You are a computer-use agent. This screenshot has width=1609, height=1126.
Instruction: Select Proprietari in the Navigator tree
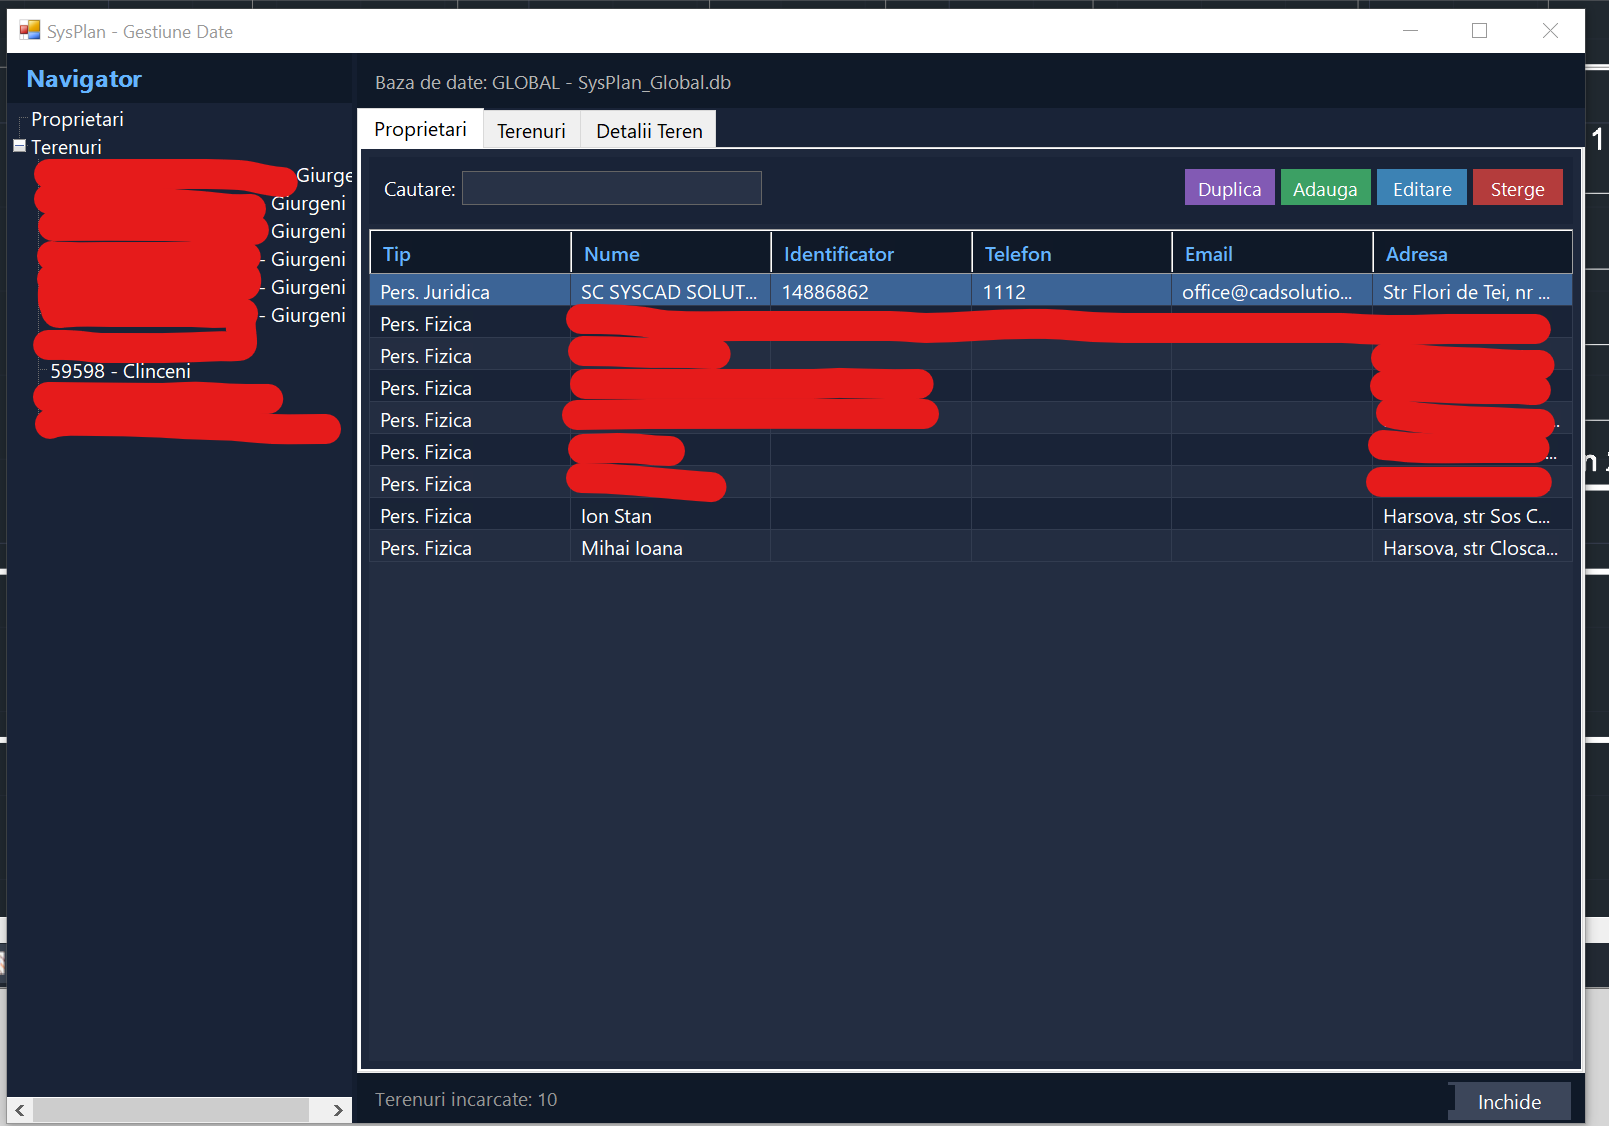click(77, 119)
